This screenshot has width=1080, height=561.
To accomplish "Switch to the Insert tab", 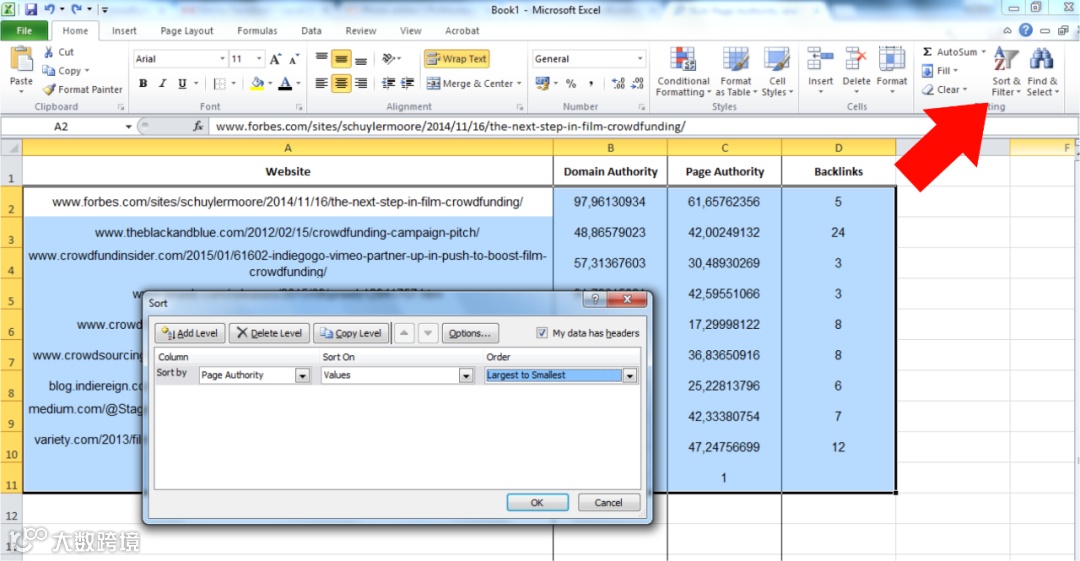I will (x=124, y=30).
